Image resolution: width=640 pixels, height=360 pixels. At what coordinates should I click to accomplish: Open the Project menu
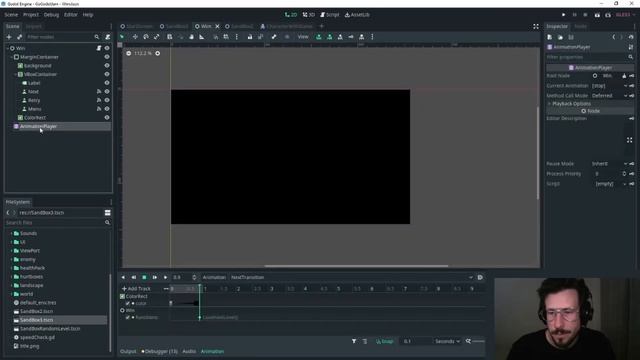click(31, 15)
